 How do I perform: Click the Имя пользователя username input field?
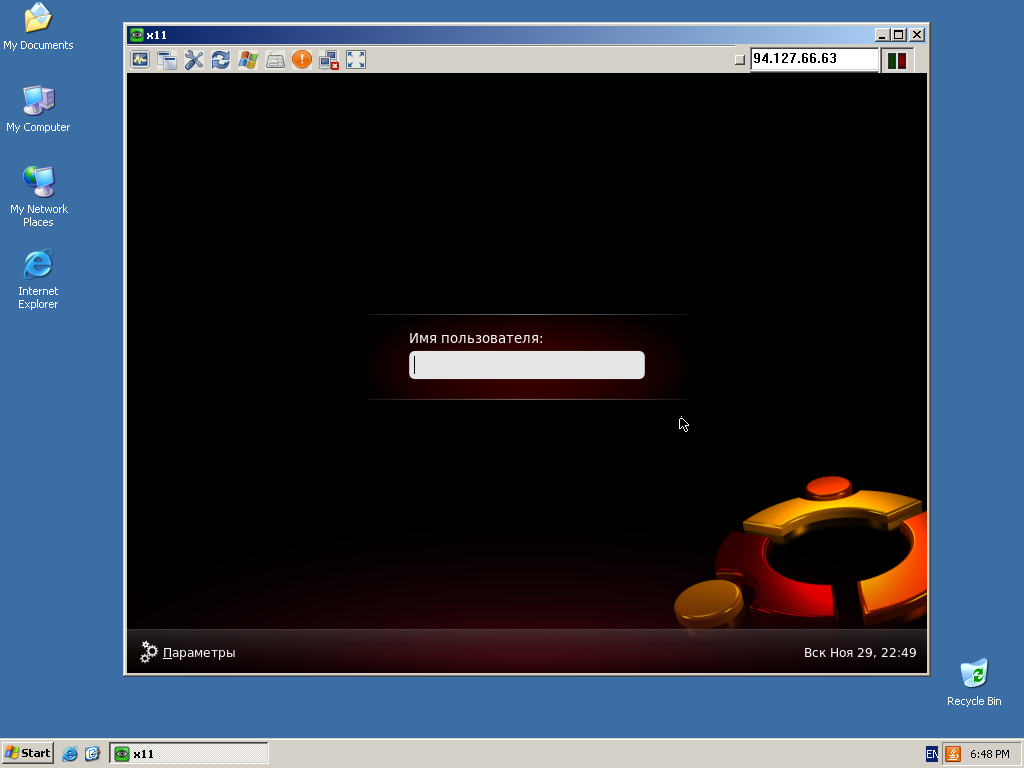[526, 365]
